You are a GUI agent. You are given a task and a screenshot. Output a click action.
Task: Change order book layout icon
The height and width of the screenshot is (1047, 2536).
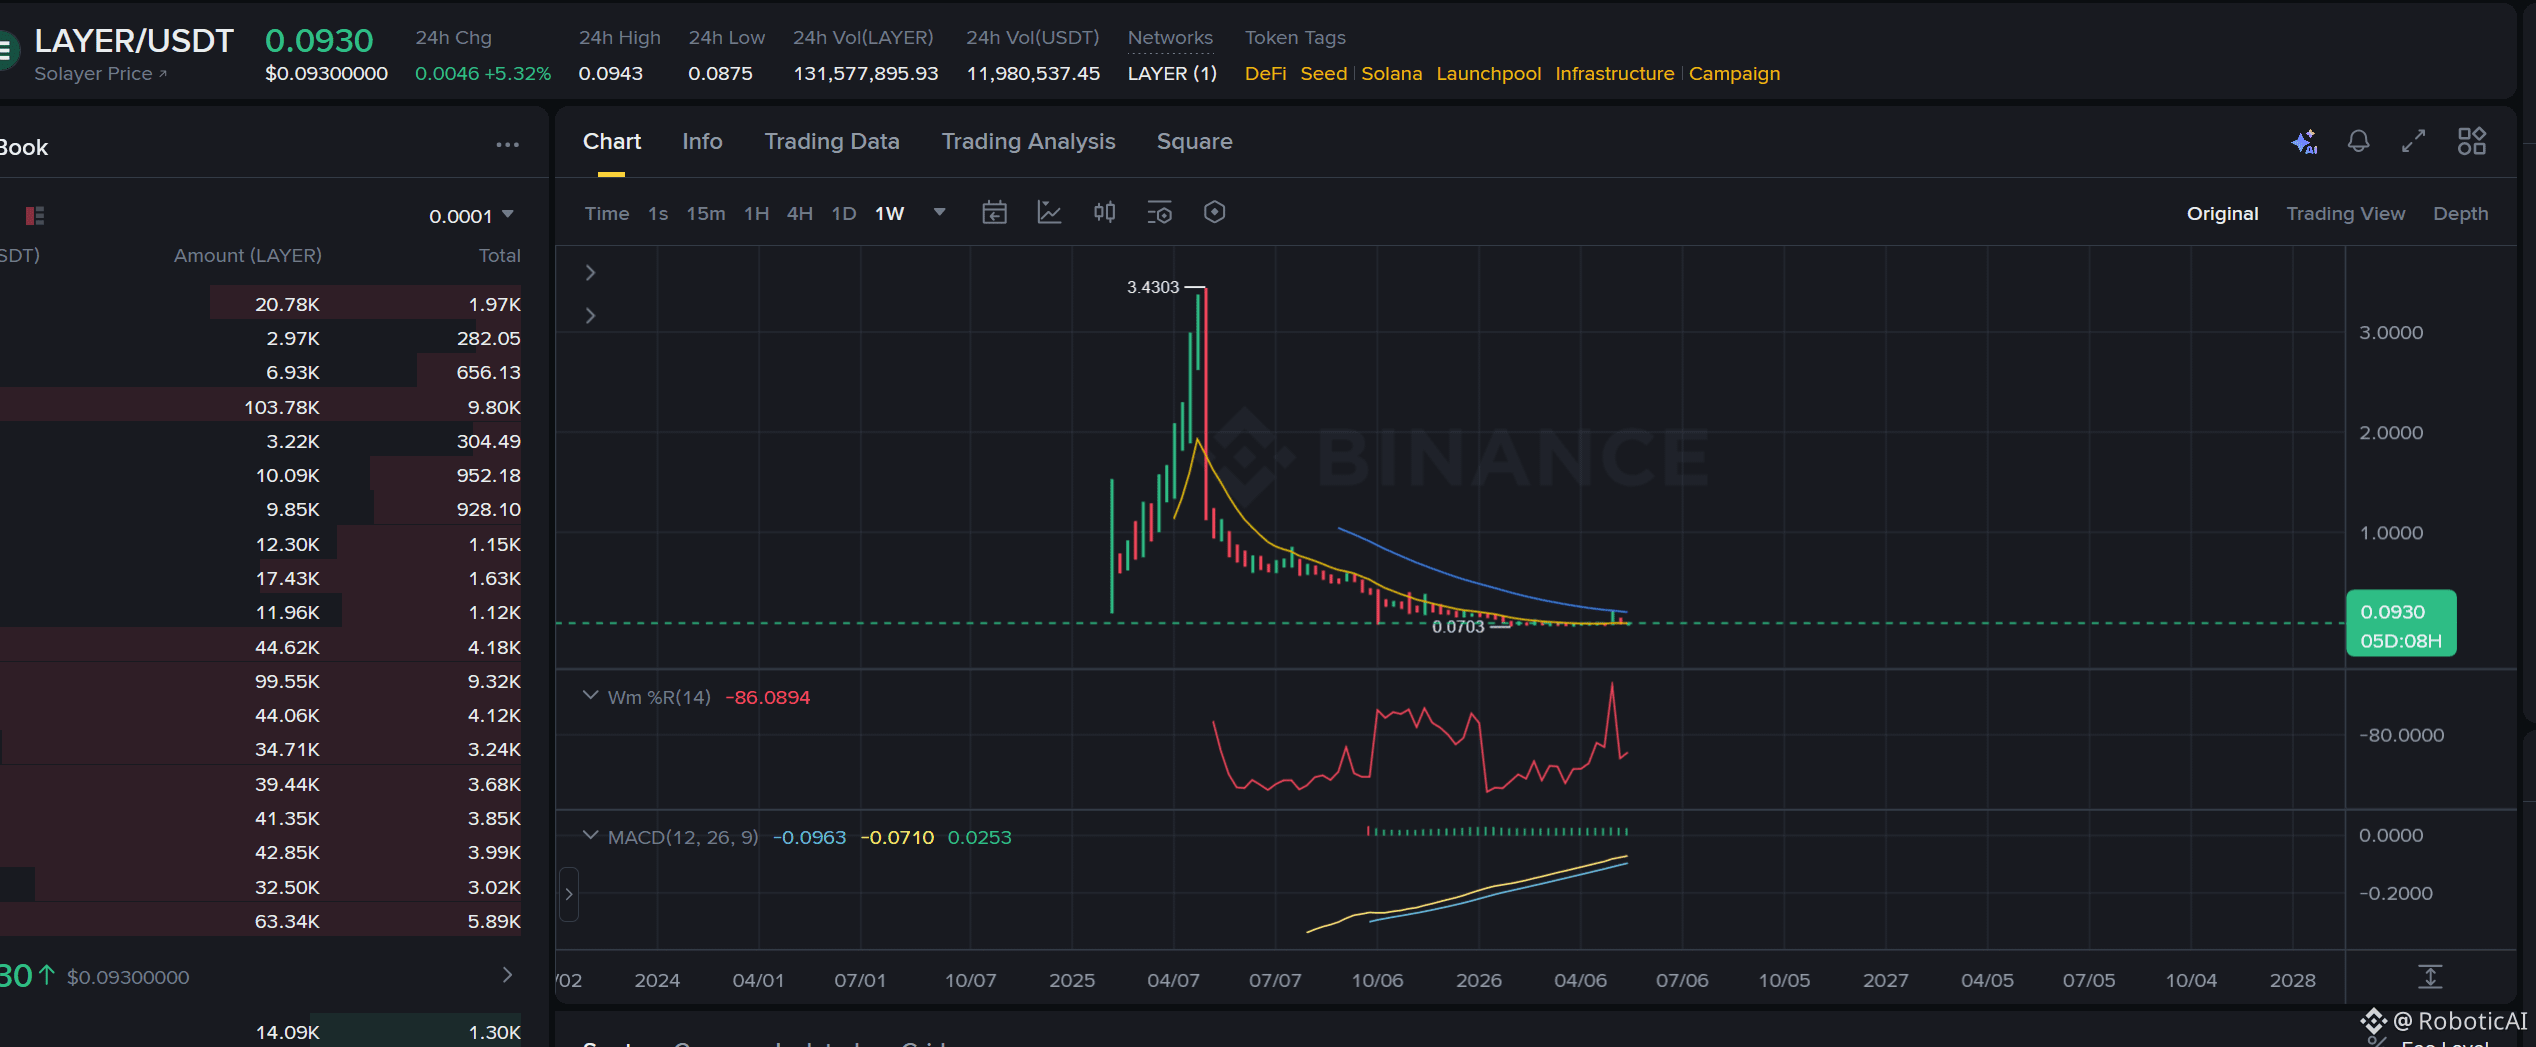click(x=35, y=215)
